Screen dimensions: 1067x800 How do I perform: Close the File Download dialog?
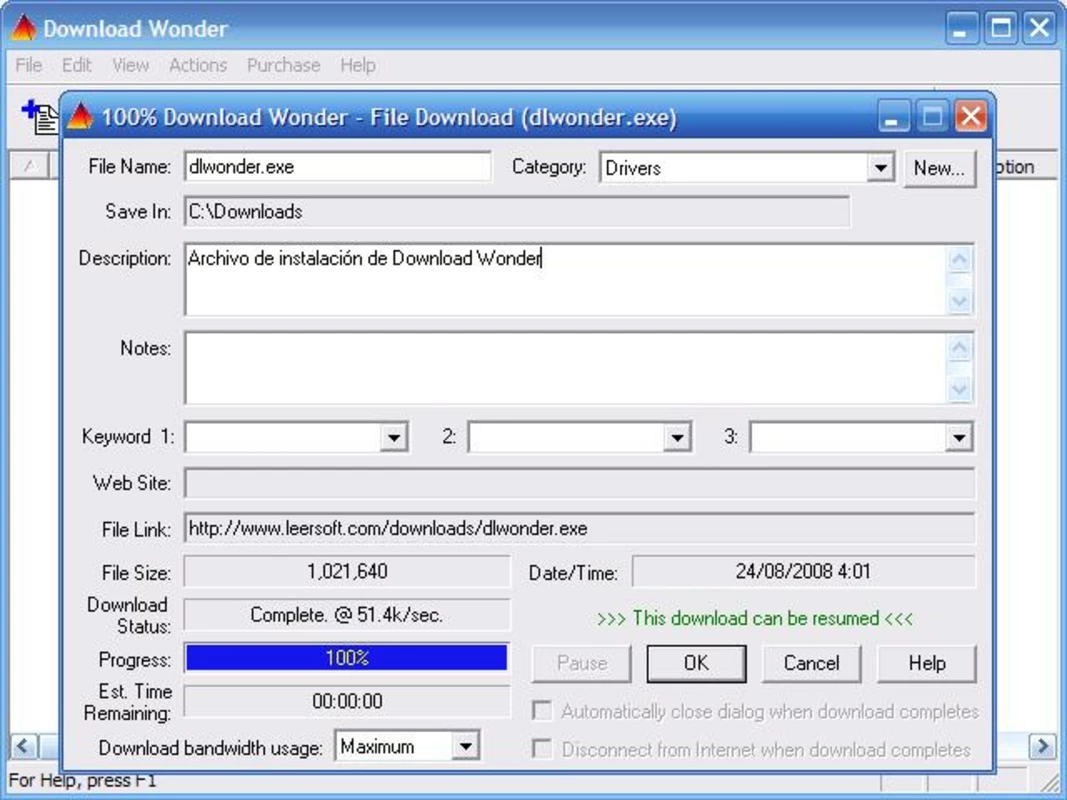pos(971,116)
